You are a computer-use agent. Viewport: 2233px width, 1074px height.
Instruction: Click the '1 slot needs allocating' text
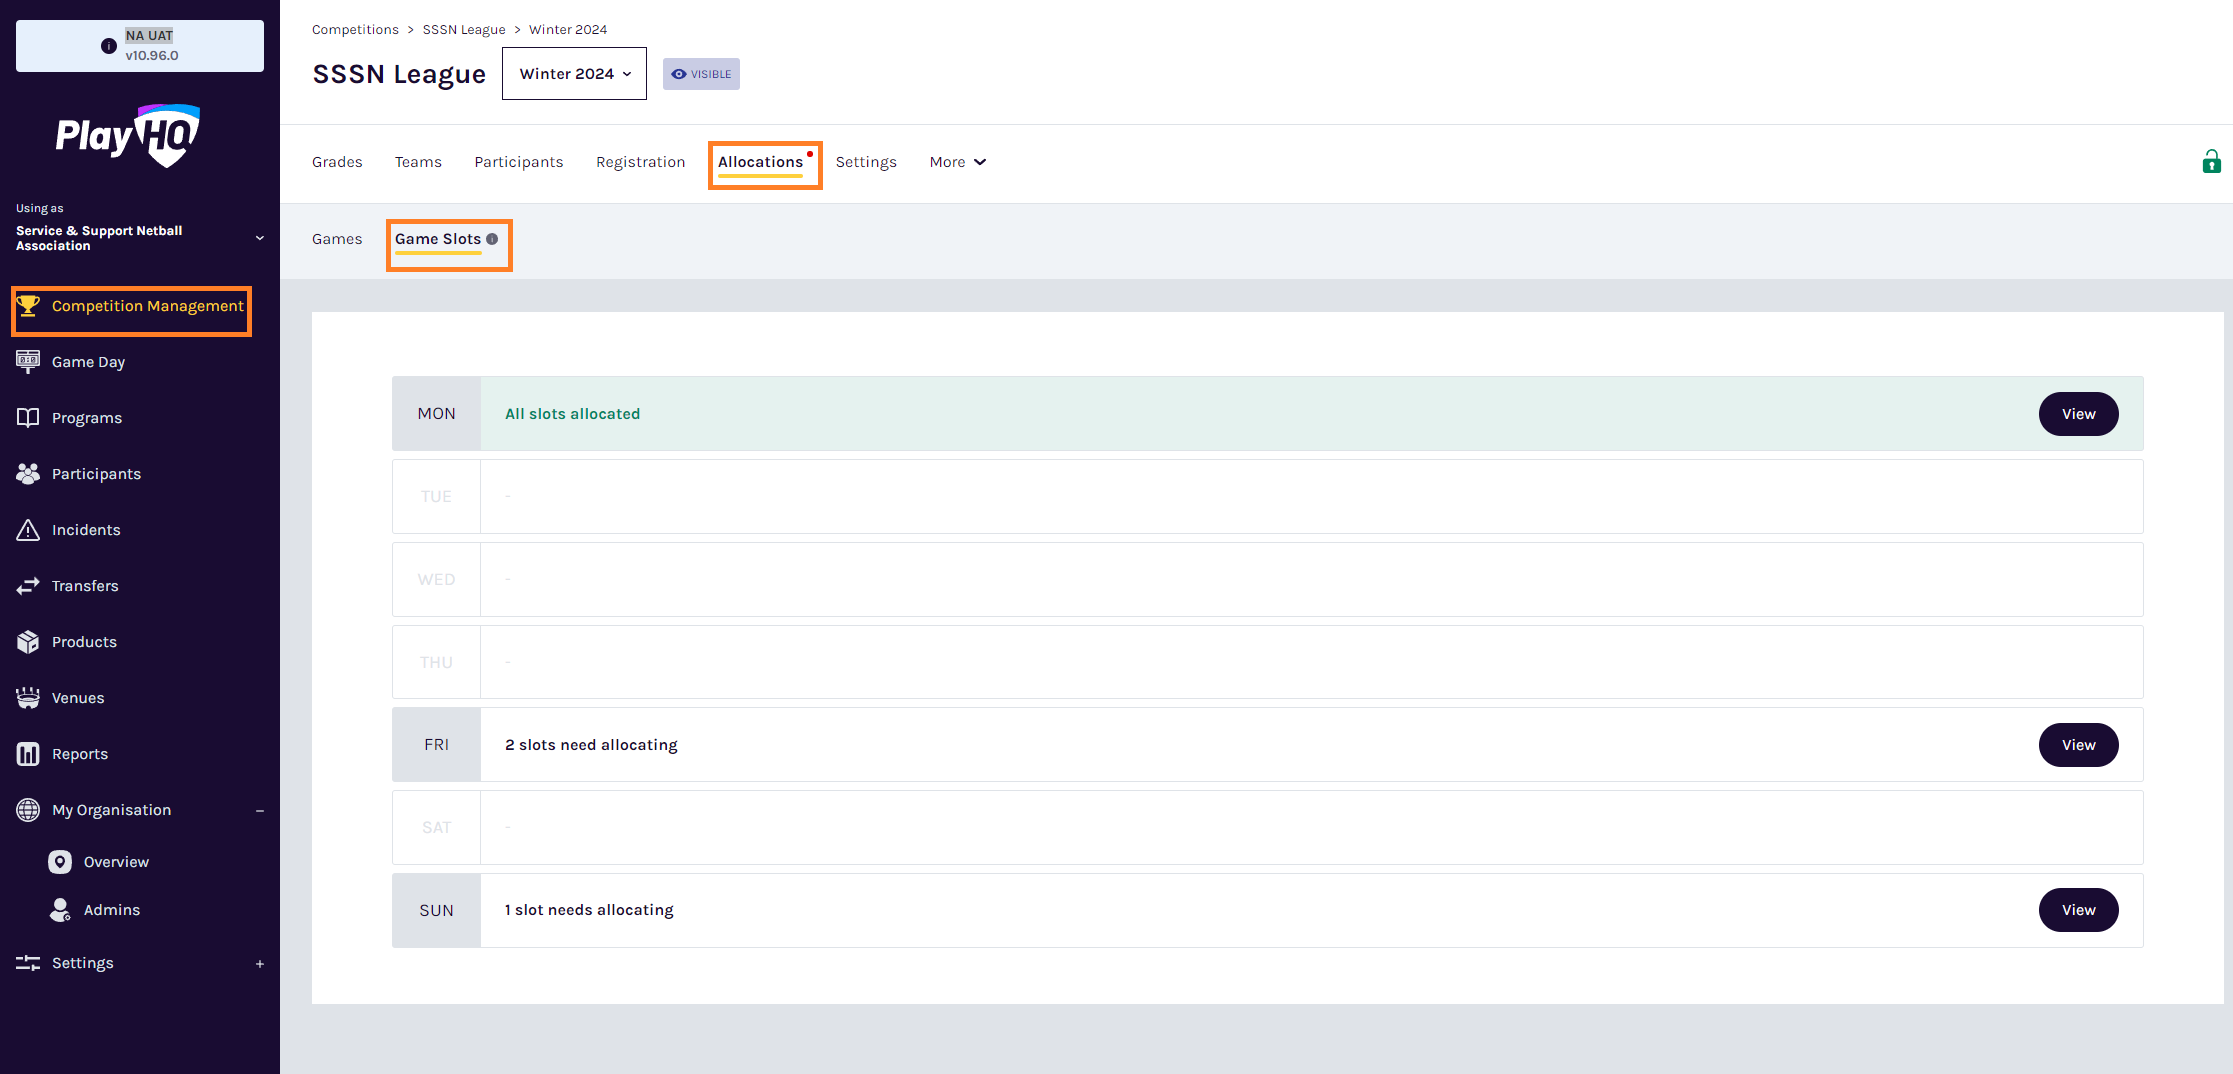589,910
